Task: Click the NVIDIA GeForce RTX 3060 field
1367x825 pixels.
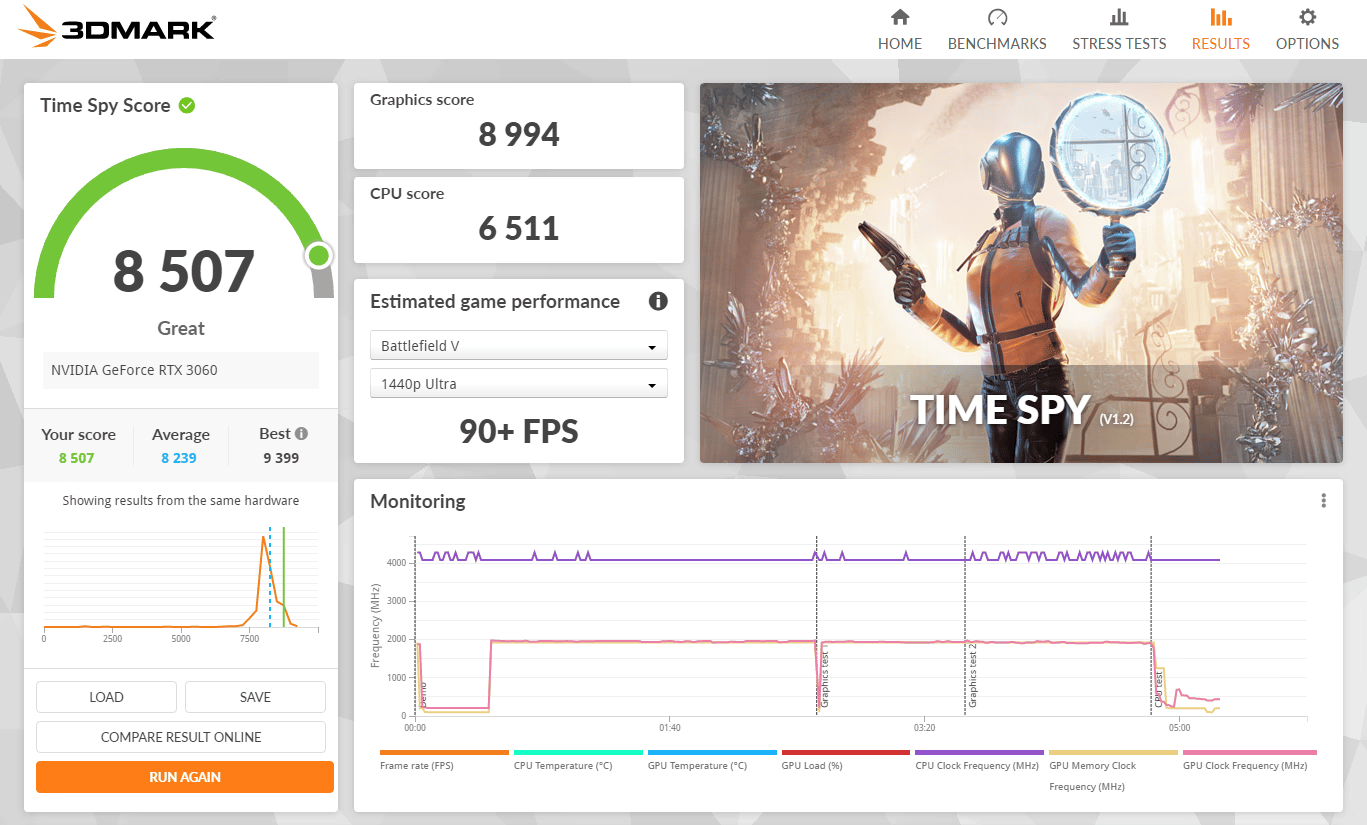Action: click(181, 370)
